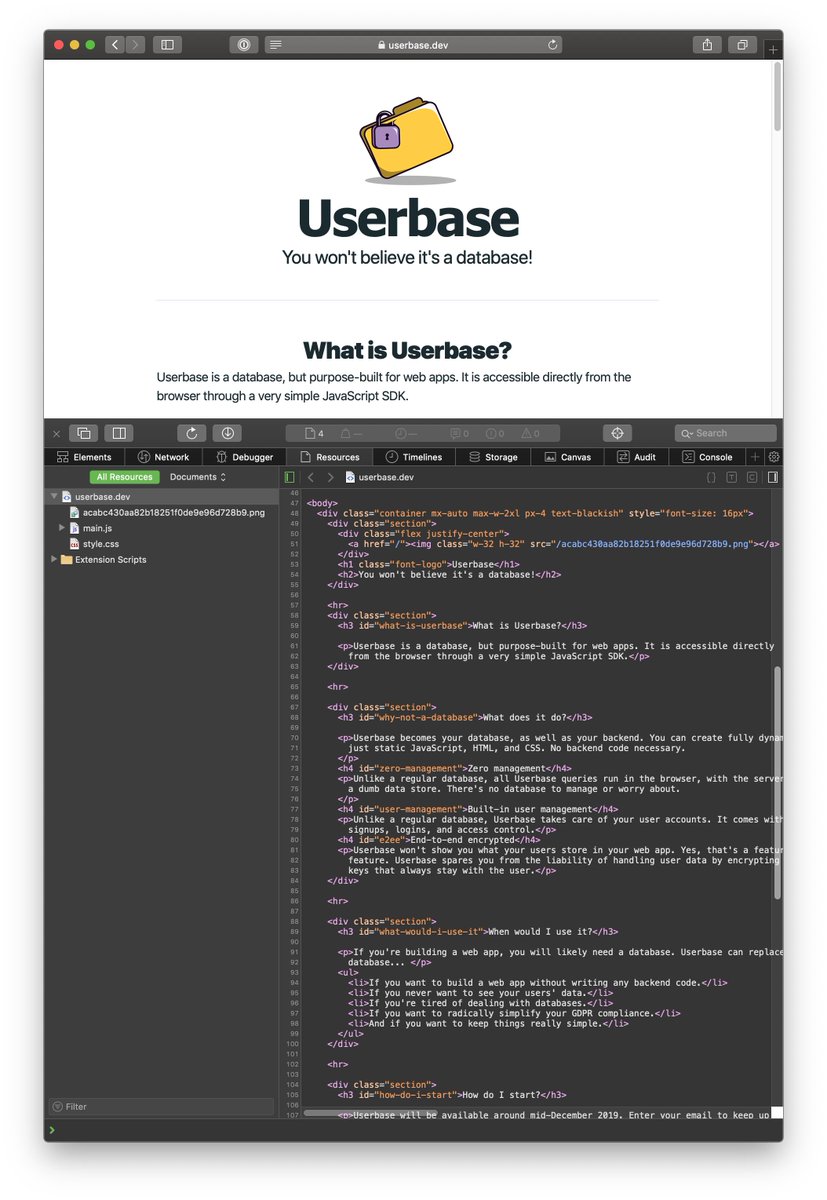
Task: Switch to the Network tab
Action: click(x=164, y=457)
